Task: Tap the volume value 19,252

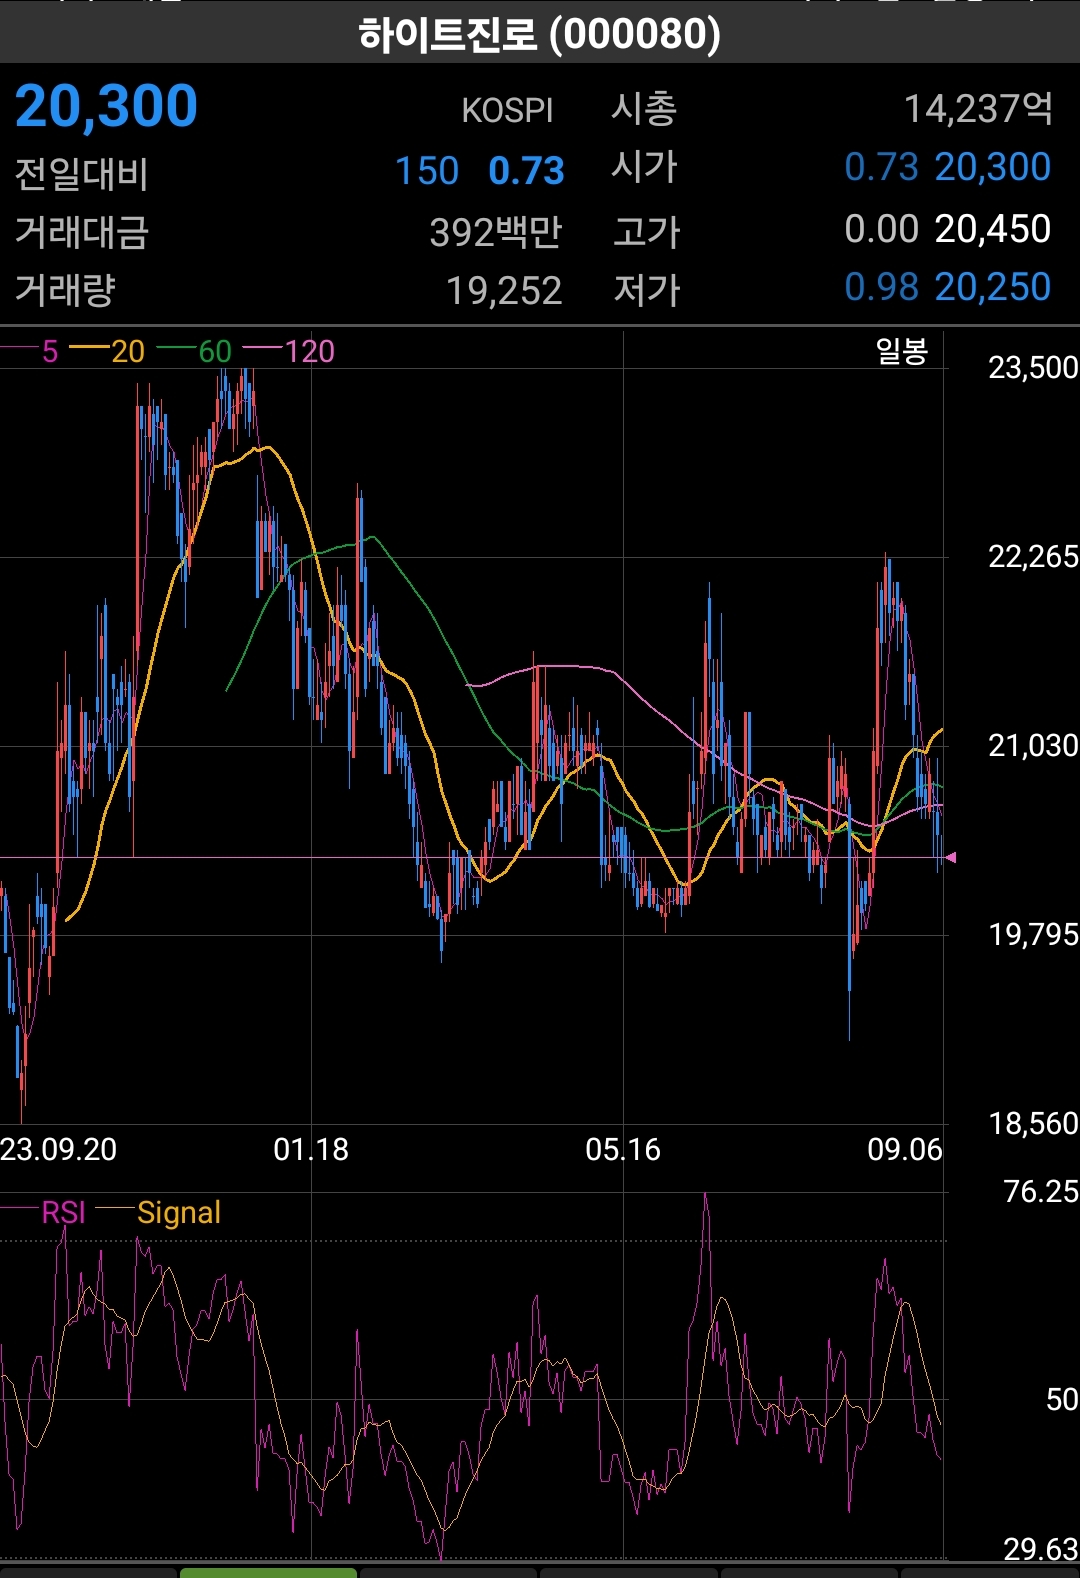Action: (x=504, y=291)
